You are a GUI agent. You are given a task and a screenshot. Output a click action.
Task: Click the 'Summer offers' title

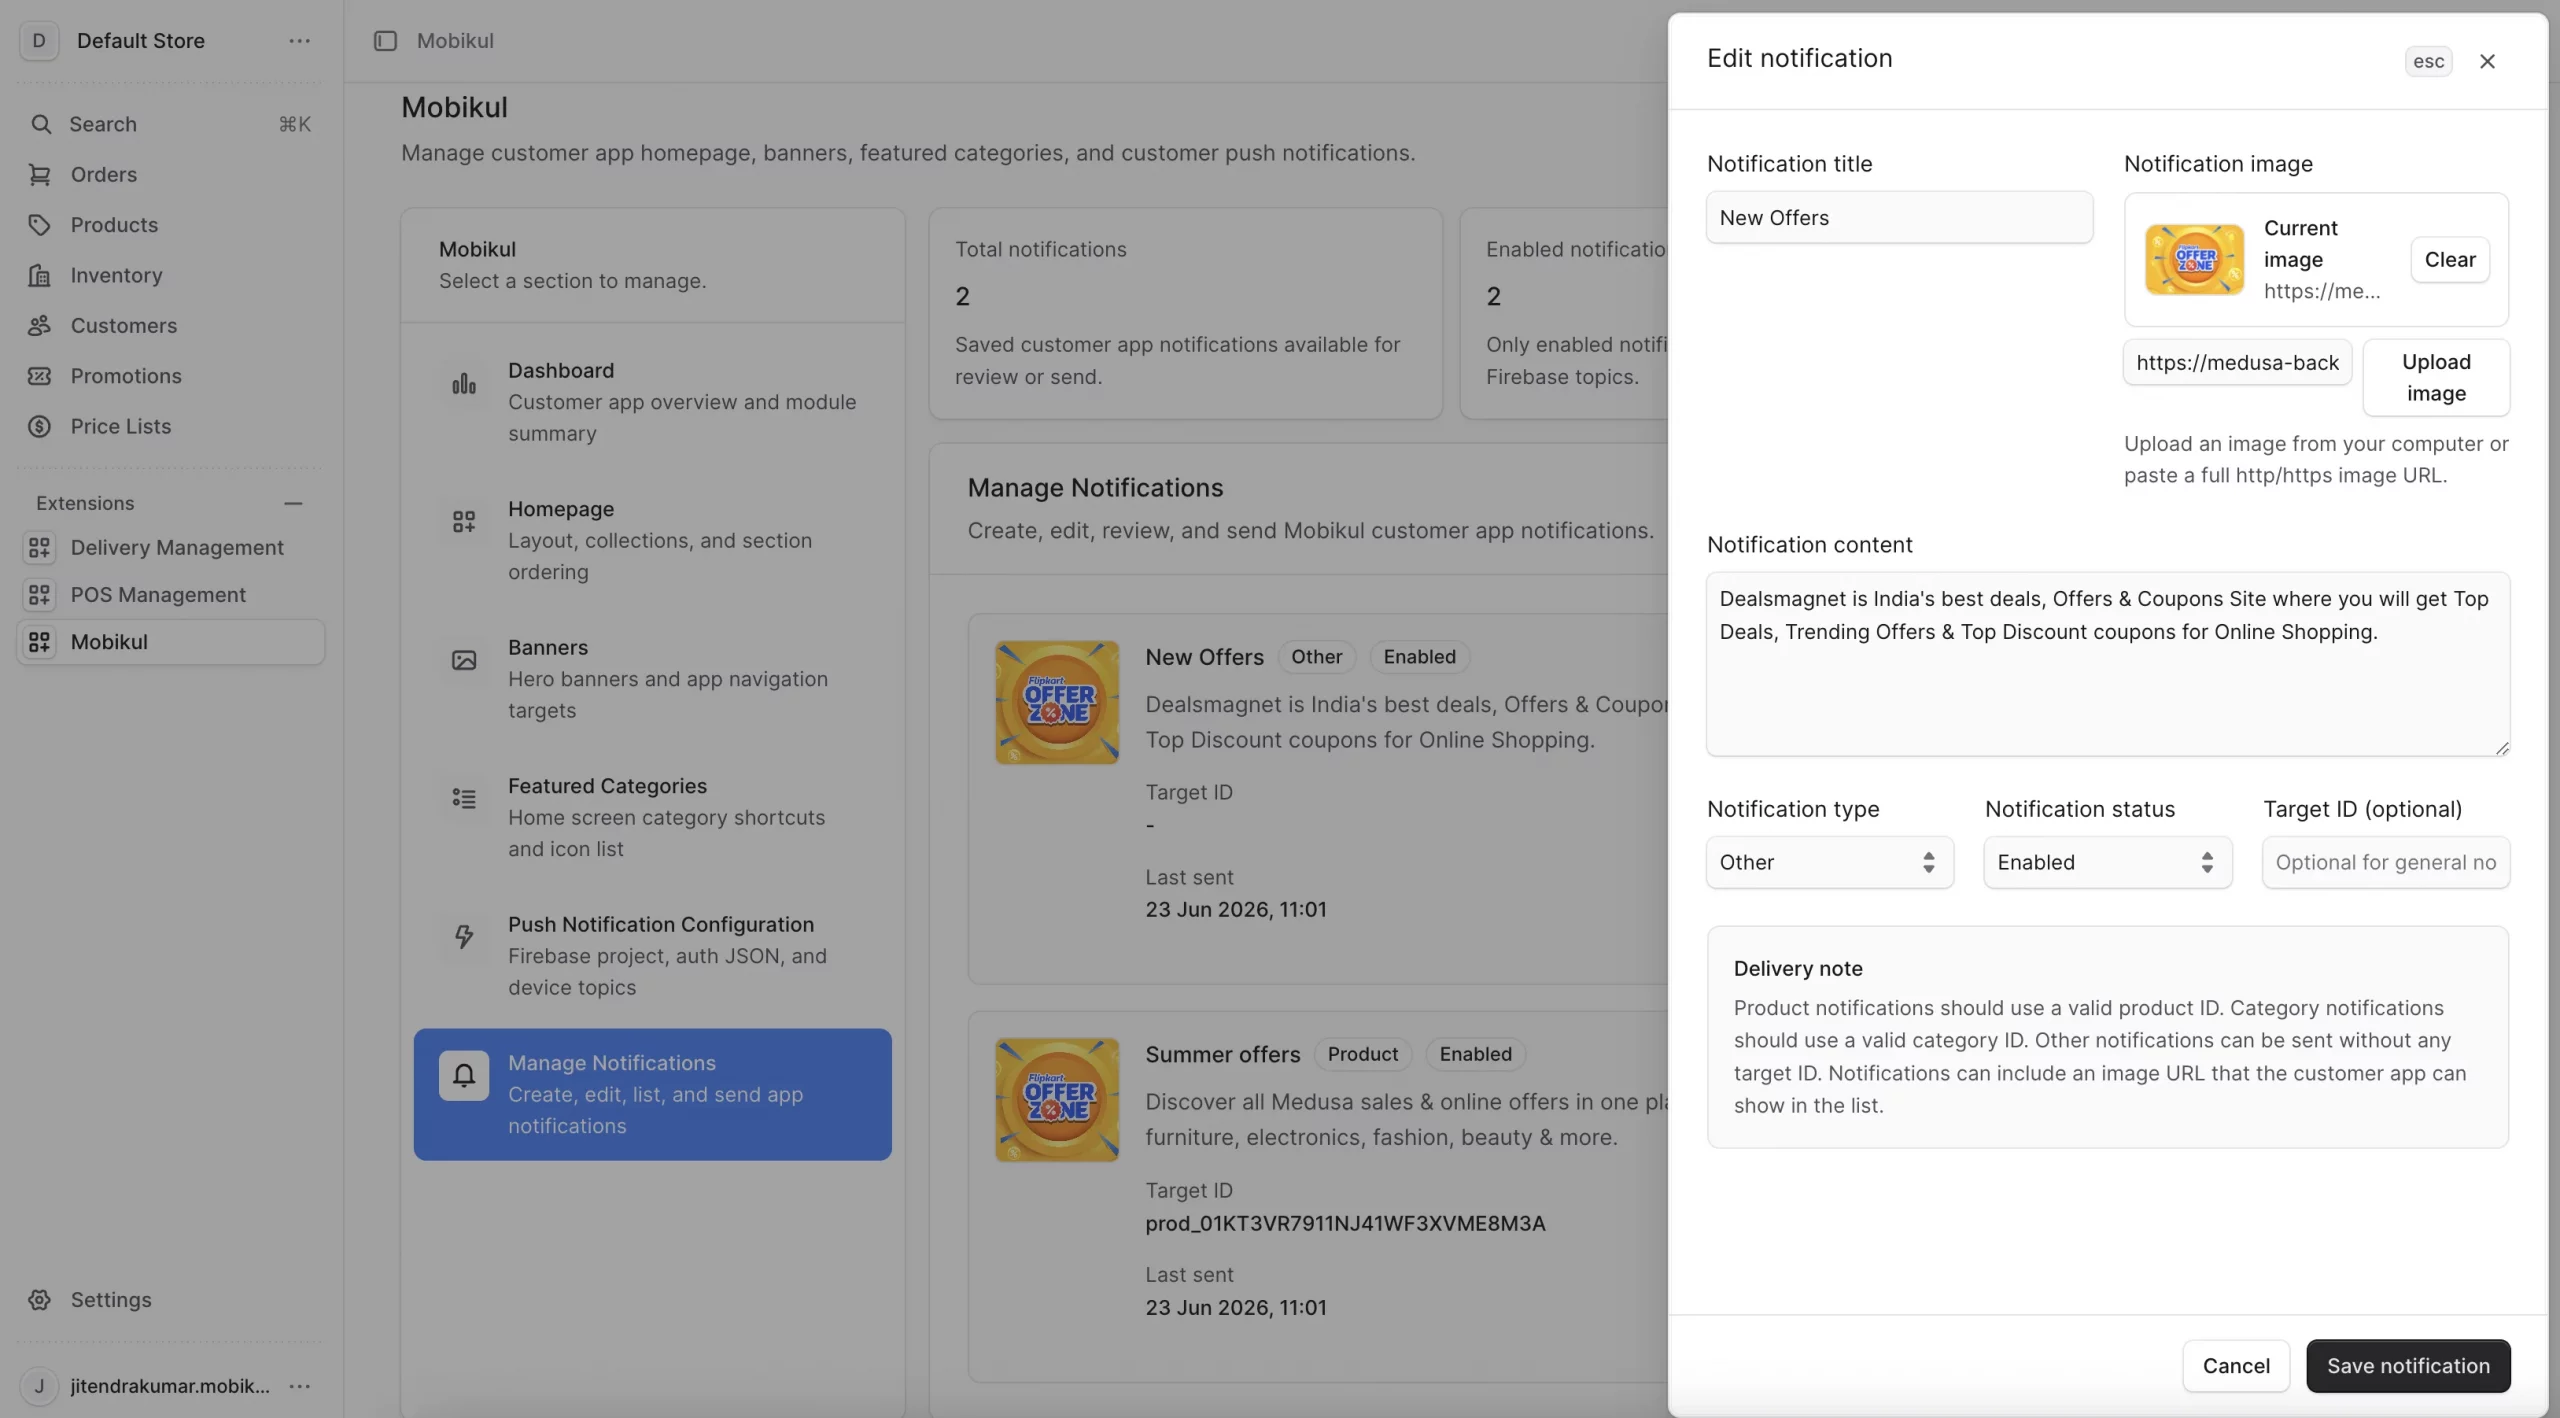tap(1222, 1054)
